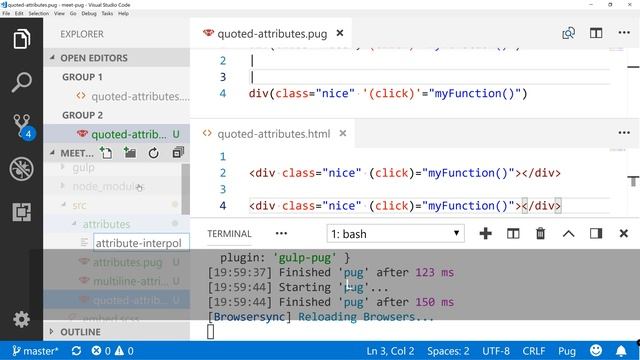Open the Debug view in activity bar
The width and height of the screenshot is (640, 360).
point(21,169)
